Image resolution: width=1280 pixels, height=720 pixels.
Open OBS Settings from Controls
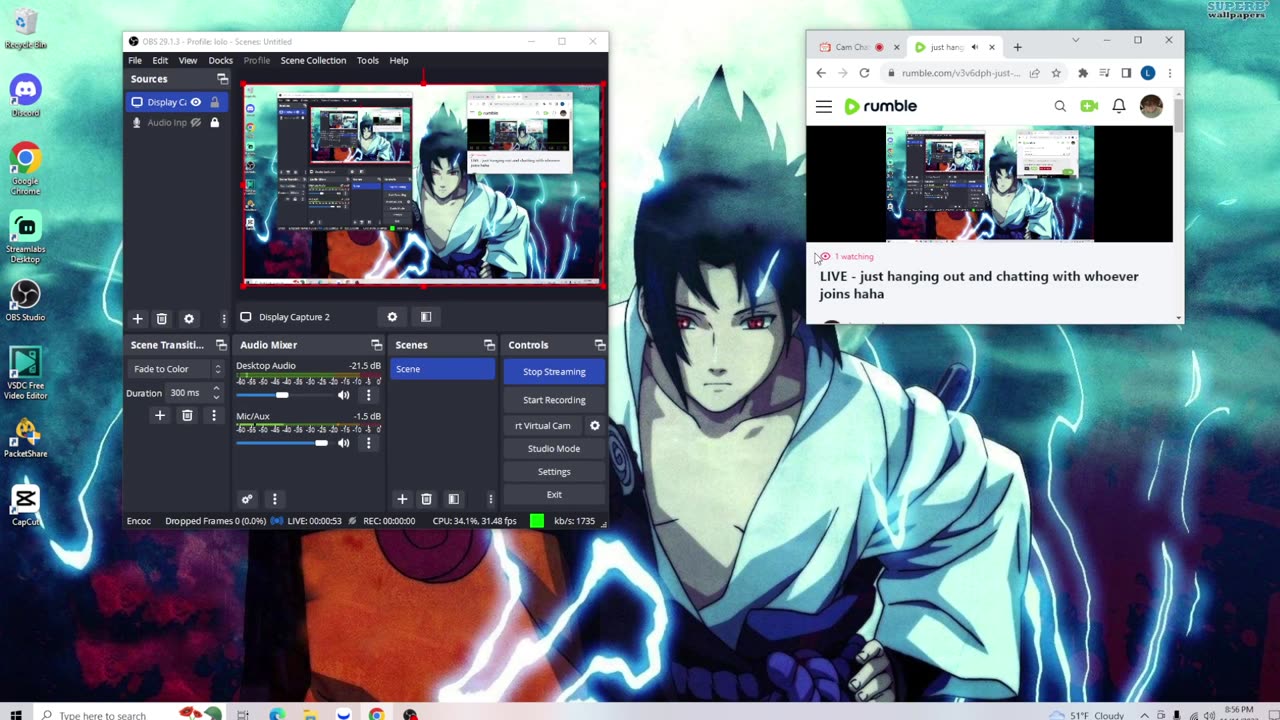pyautogui.click(x=554, y=472)
